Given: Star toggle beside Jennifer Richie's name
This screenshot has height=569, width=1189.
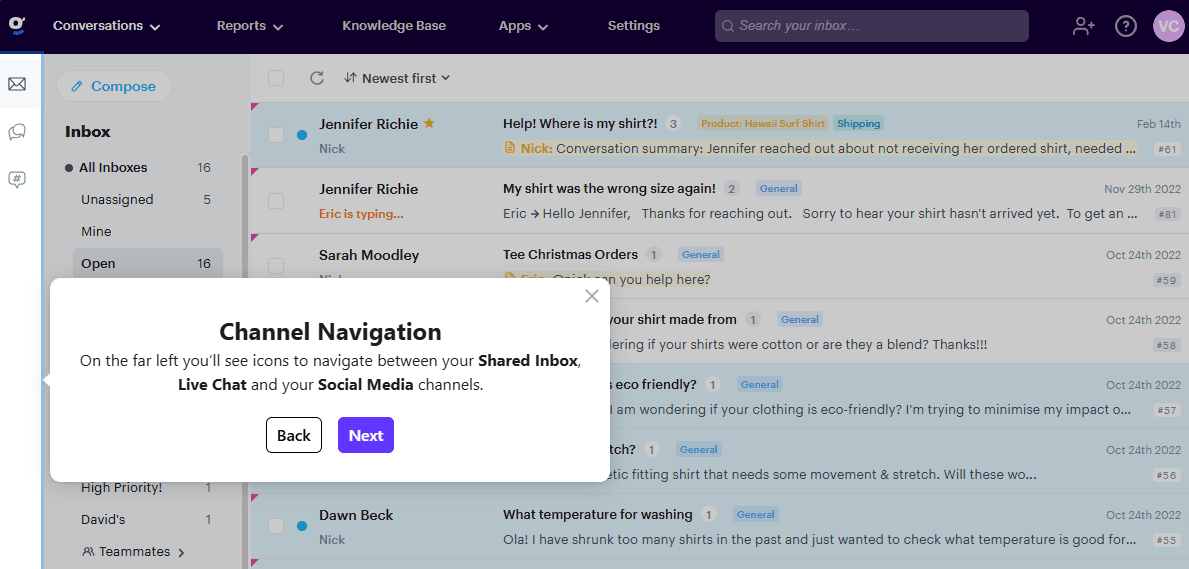Looking at the screenshot, I should point(429,123).
